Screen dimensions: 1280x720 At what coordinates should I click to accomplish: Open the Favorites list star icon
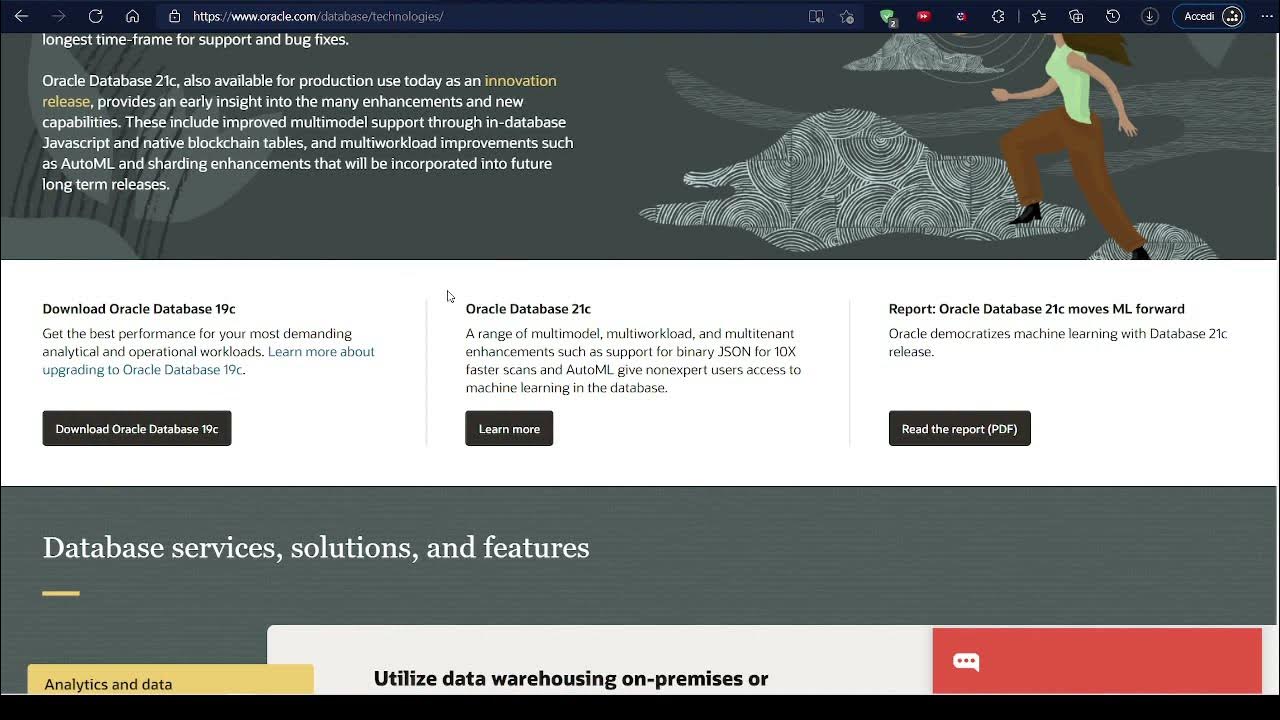coord(1039,16)
